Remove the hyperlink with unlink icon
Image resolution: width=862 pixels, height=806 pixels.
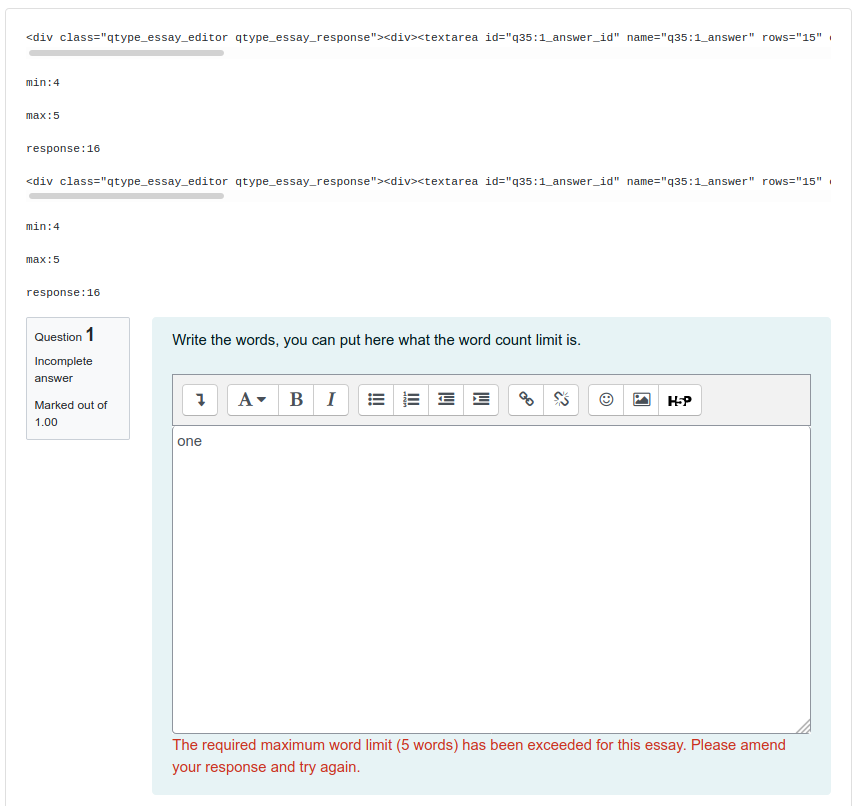(561, 400)
